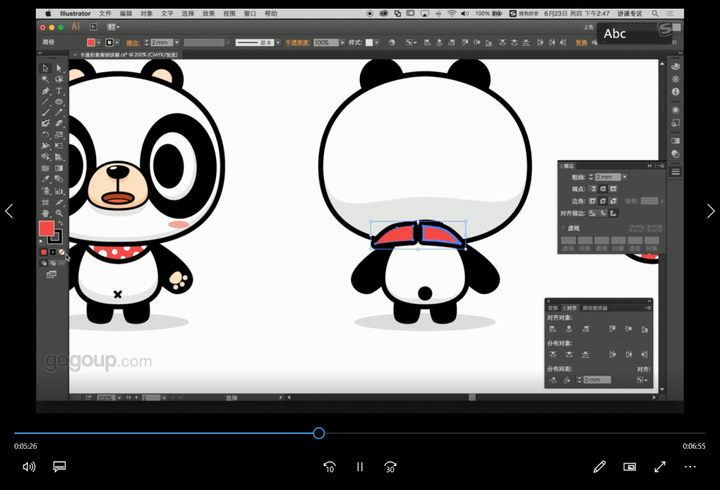Image resolution: width=720 pixels, height=490 pixels.
Task: Open fill color dropdown in control bar
Action: coord(98,43)
